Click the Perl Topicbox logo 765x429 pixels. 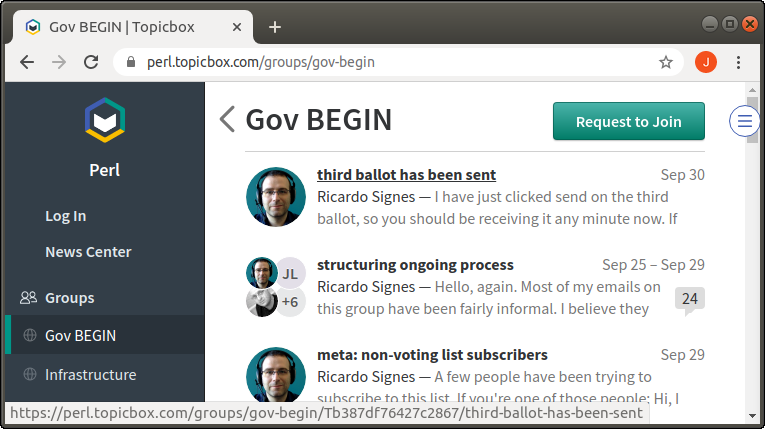pyautogui.click(x=104, y=120)
